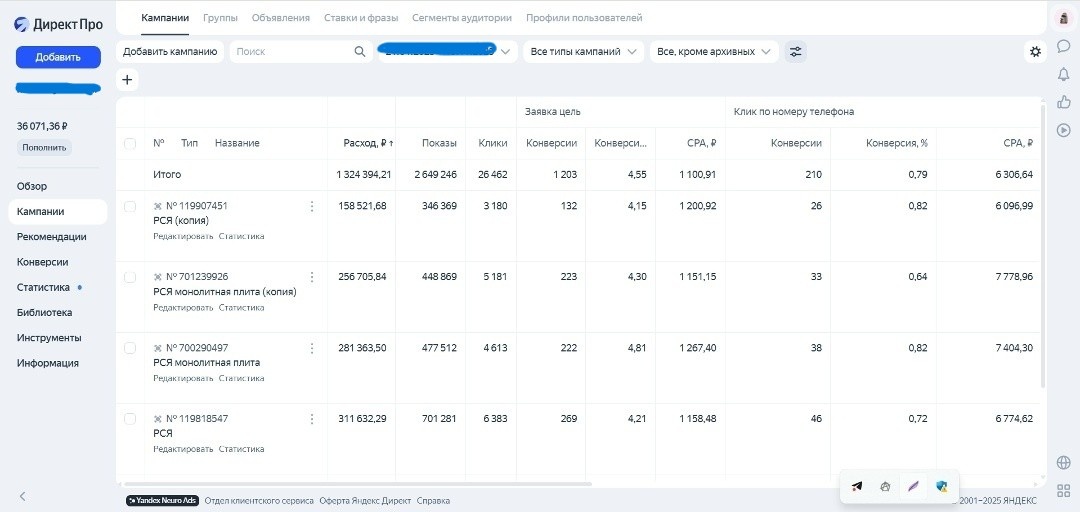Click Редактировать under campaign 700290497
This screenshot has width=1080, height=512.
coord(183,378)
